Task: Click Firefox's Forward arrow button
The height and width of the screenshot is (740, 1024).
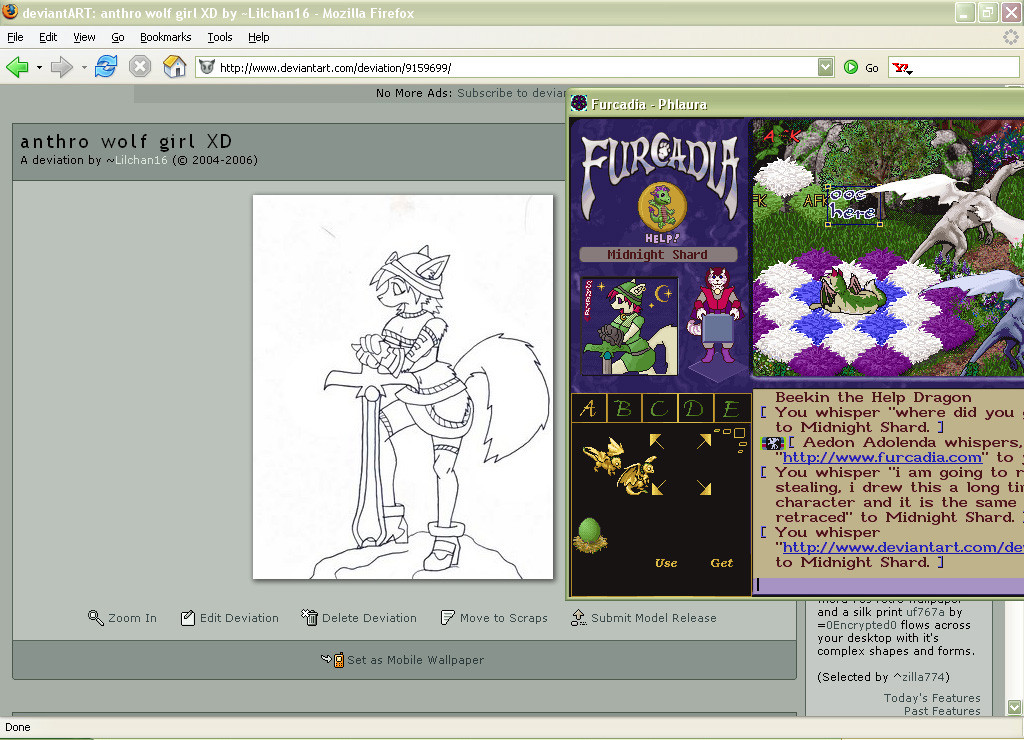Action: coord(61,67)
